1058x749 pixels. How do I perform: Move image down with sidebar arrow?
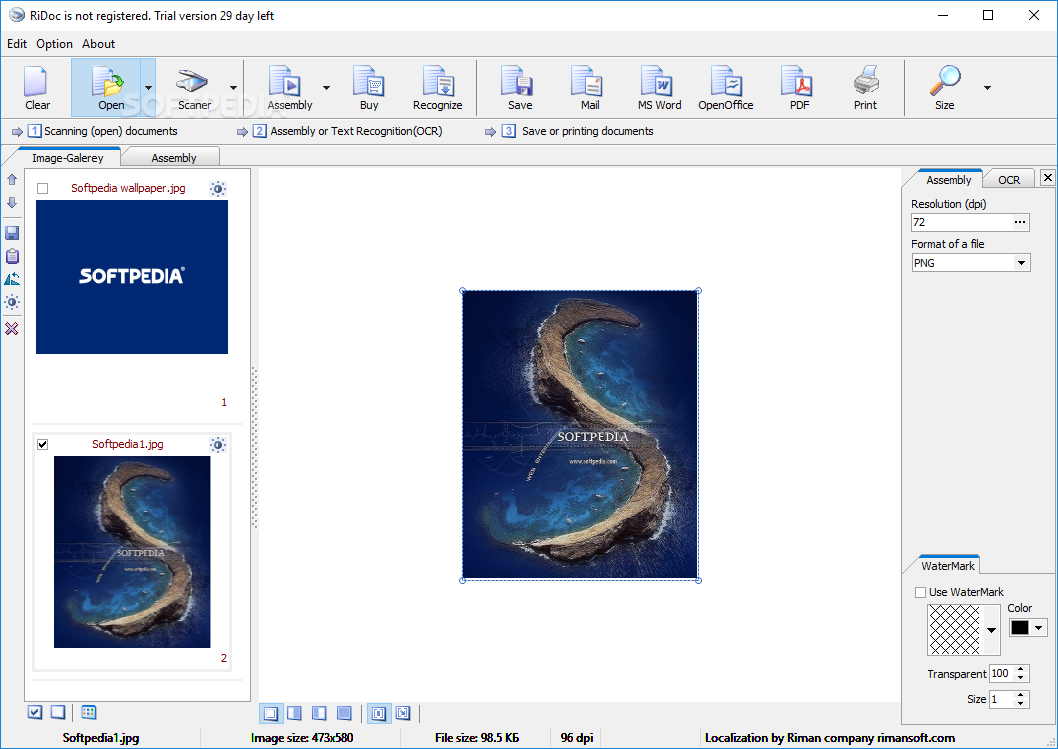(12, 202)
